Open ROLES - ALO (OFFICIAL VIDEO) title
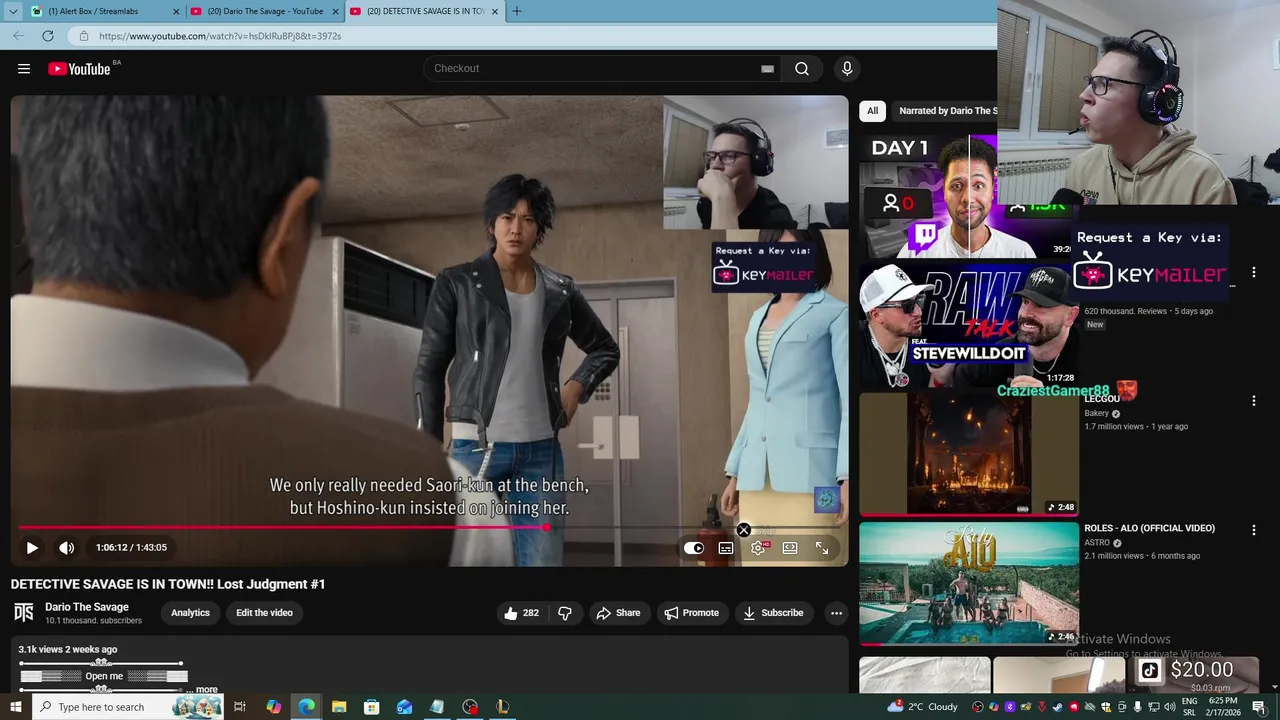 tap(1149, 528)
